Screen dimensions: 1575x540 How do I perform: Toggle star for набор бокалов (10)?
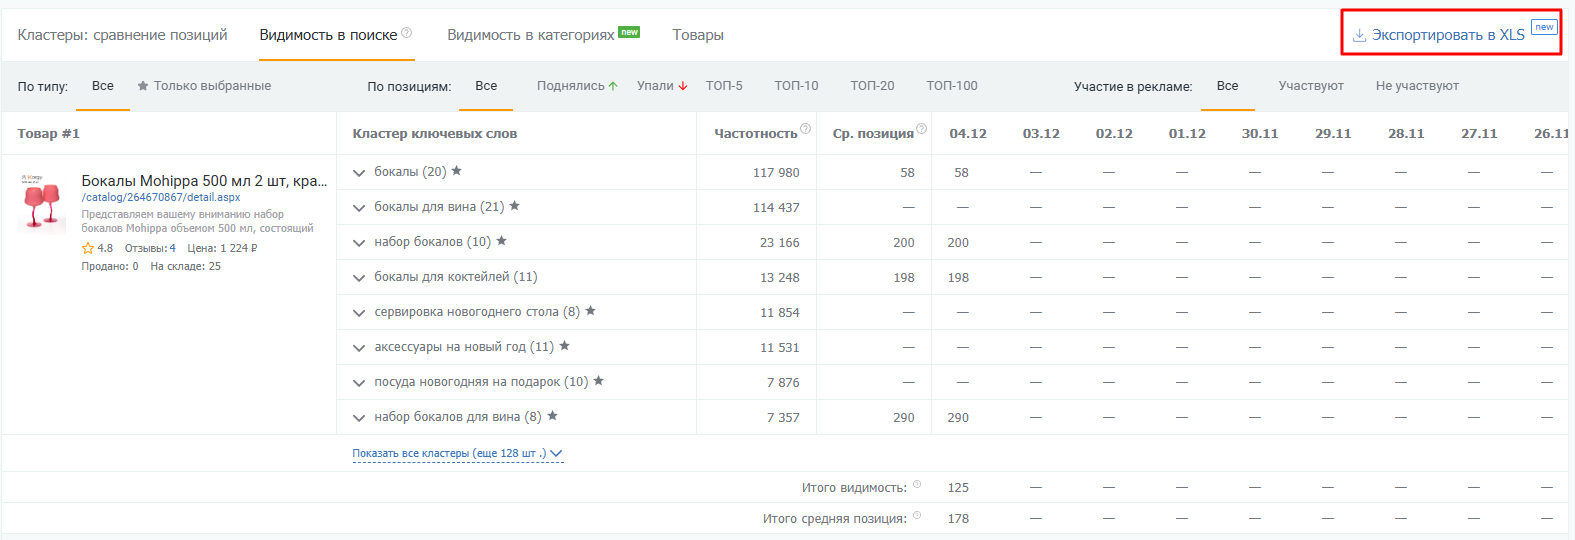(501, 241)
